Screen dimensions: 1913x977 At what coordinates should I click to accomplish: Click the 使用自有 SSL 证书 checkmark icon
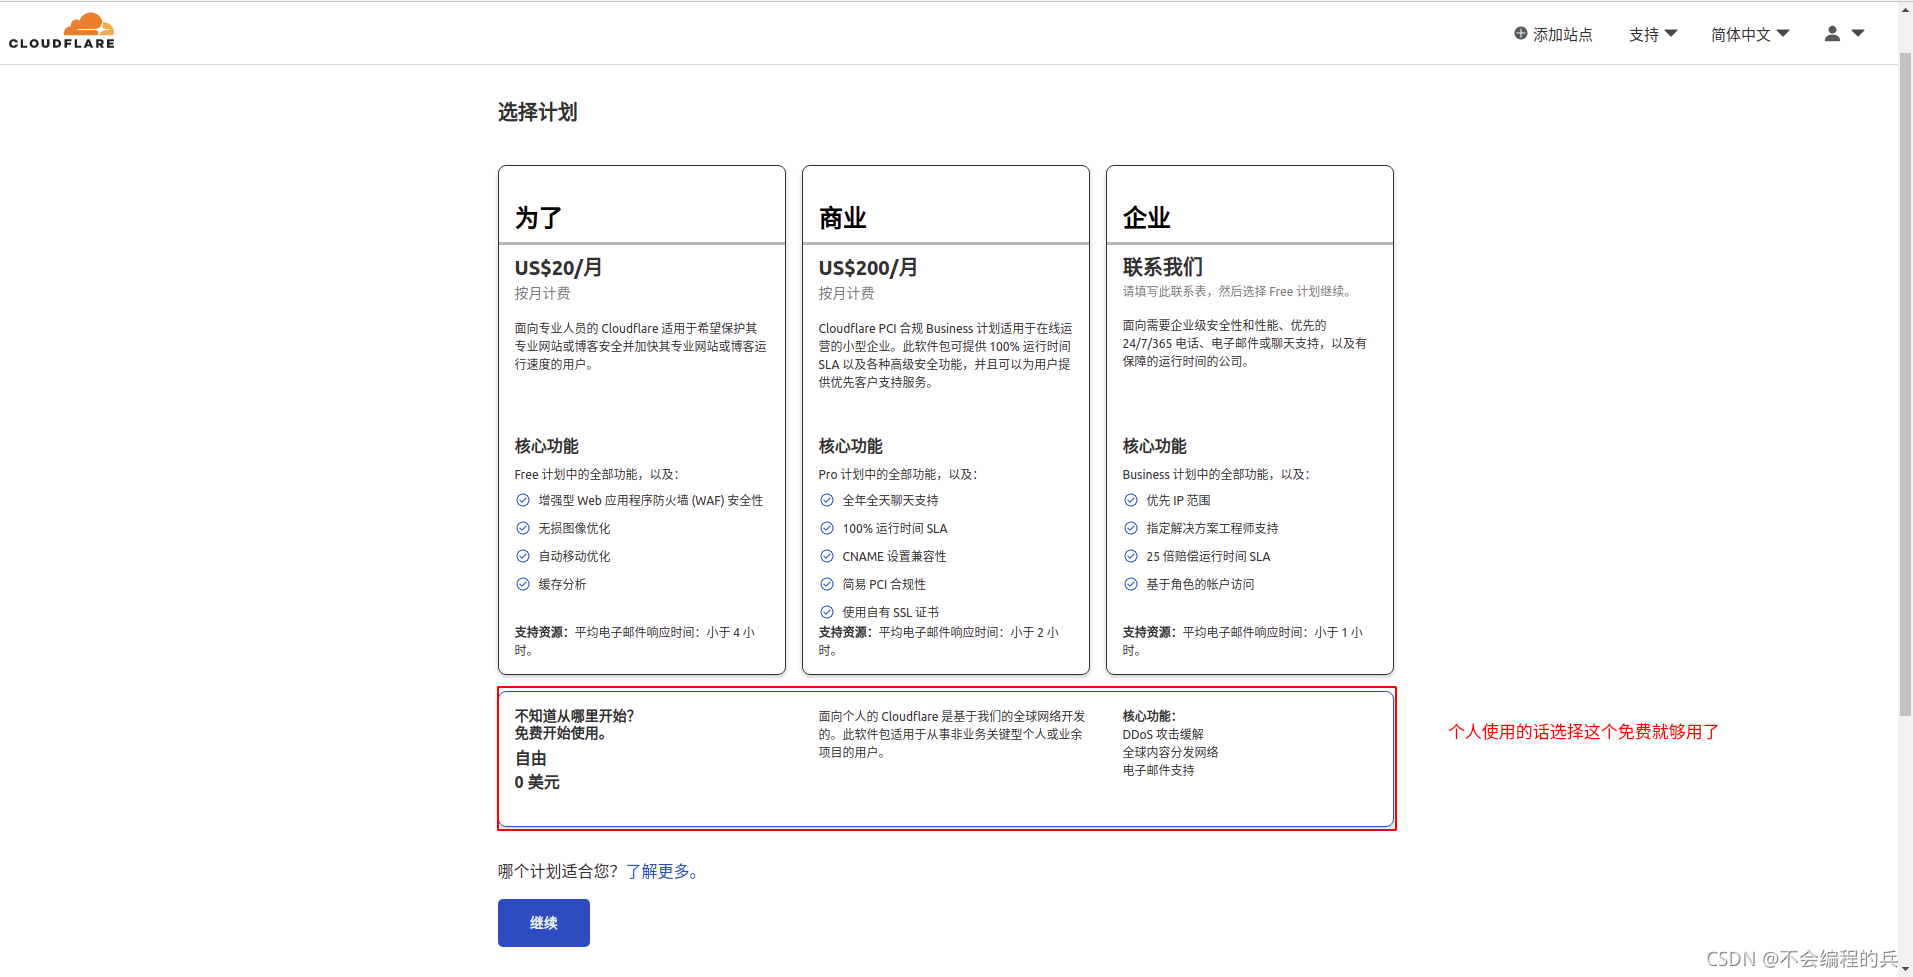827,612
